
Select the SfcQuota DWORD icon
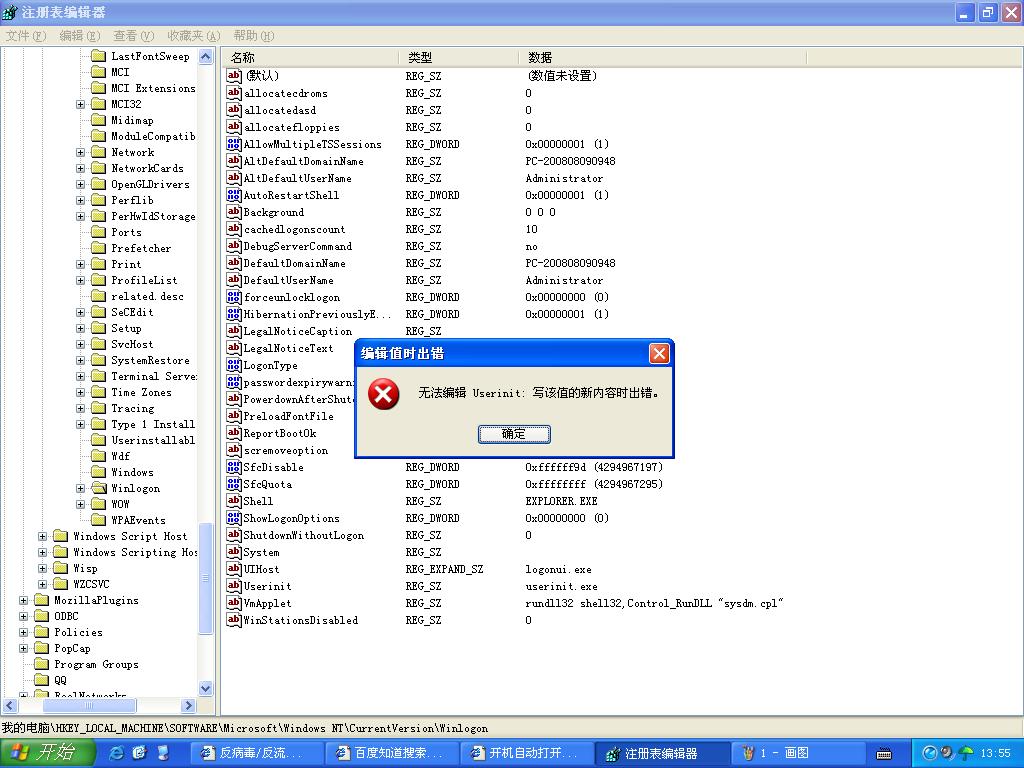click(x=234, y=484)
